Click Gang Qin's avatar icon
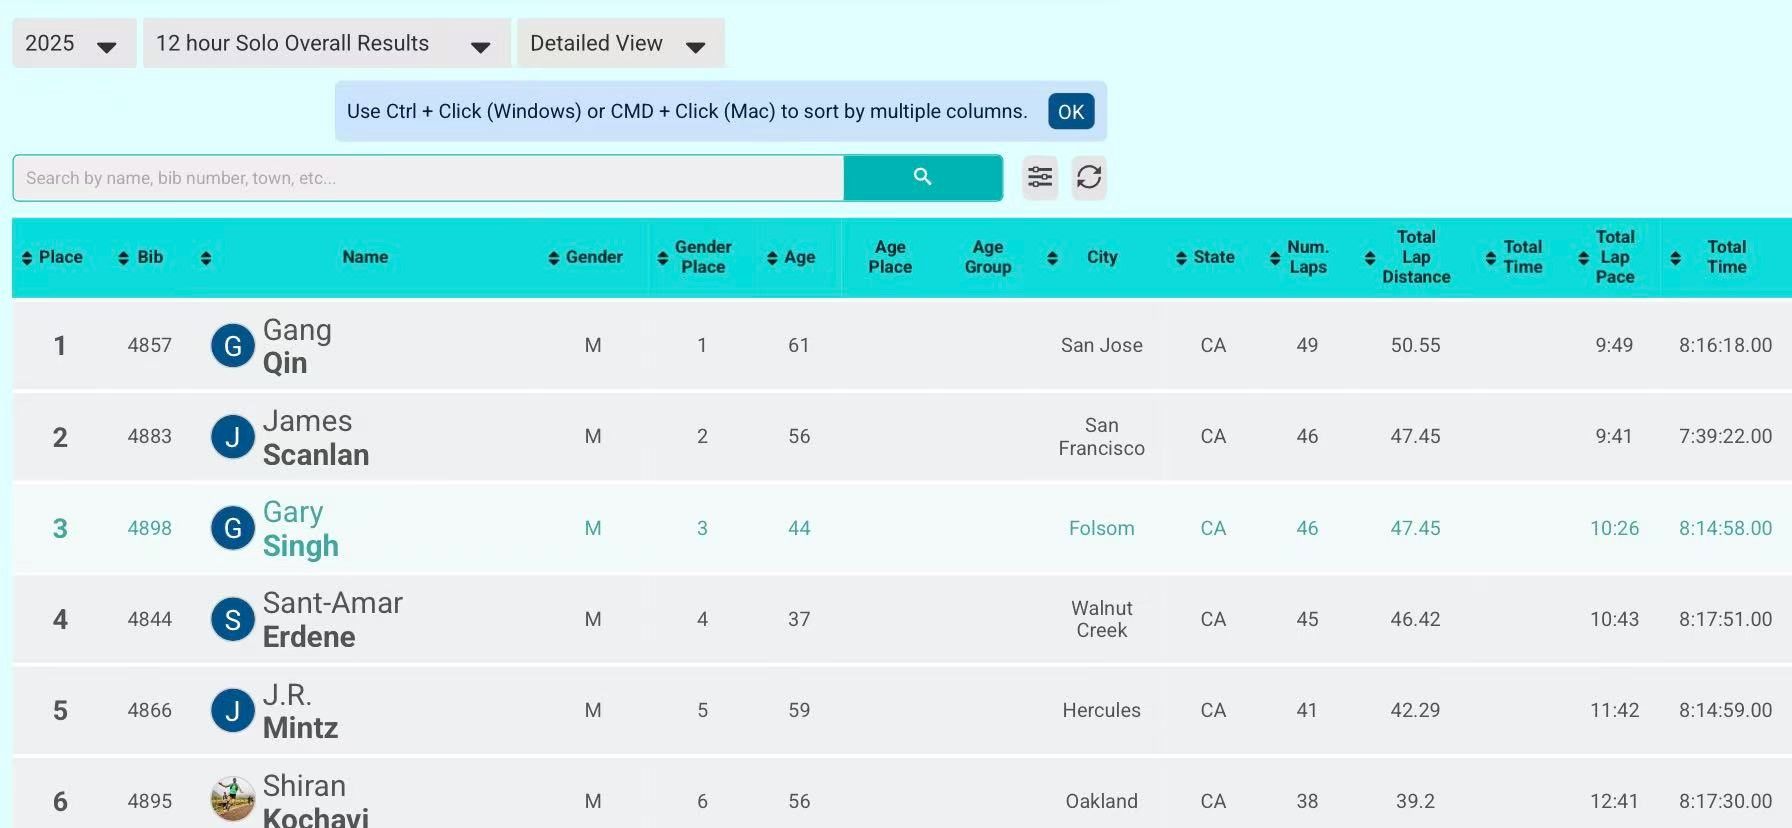 click(233, 346)
